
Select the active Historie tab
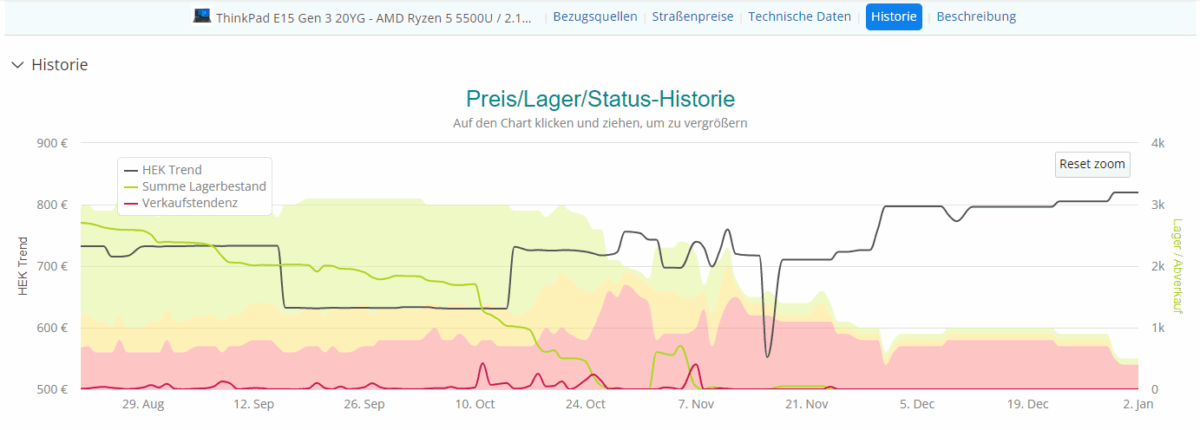893,17
